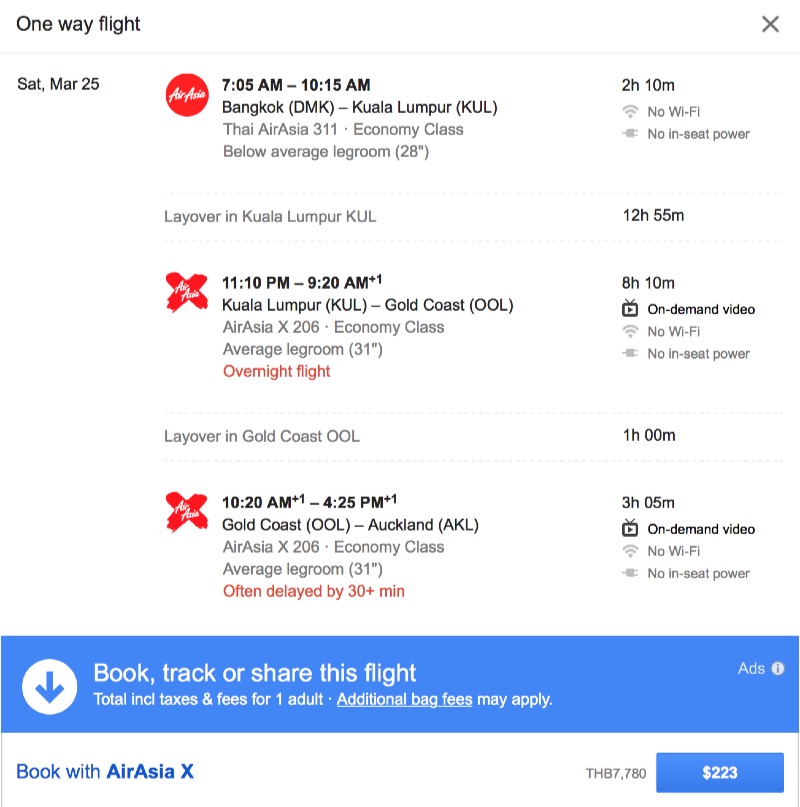This screenshot has height=807, width=800.
Task: Click the info icon next to Ads
Action: point(778,667)
